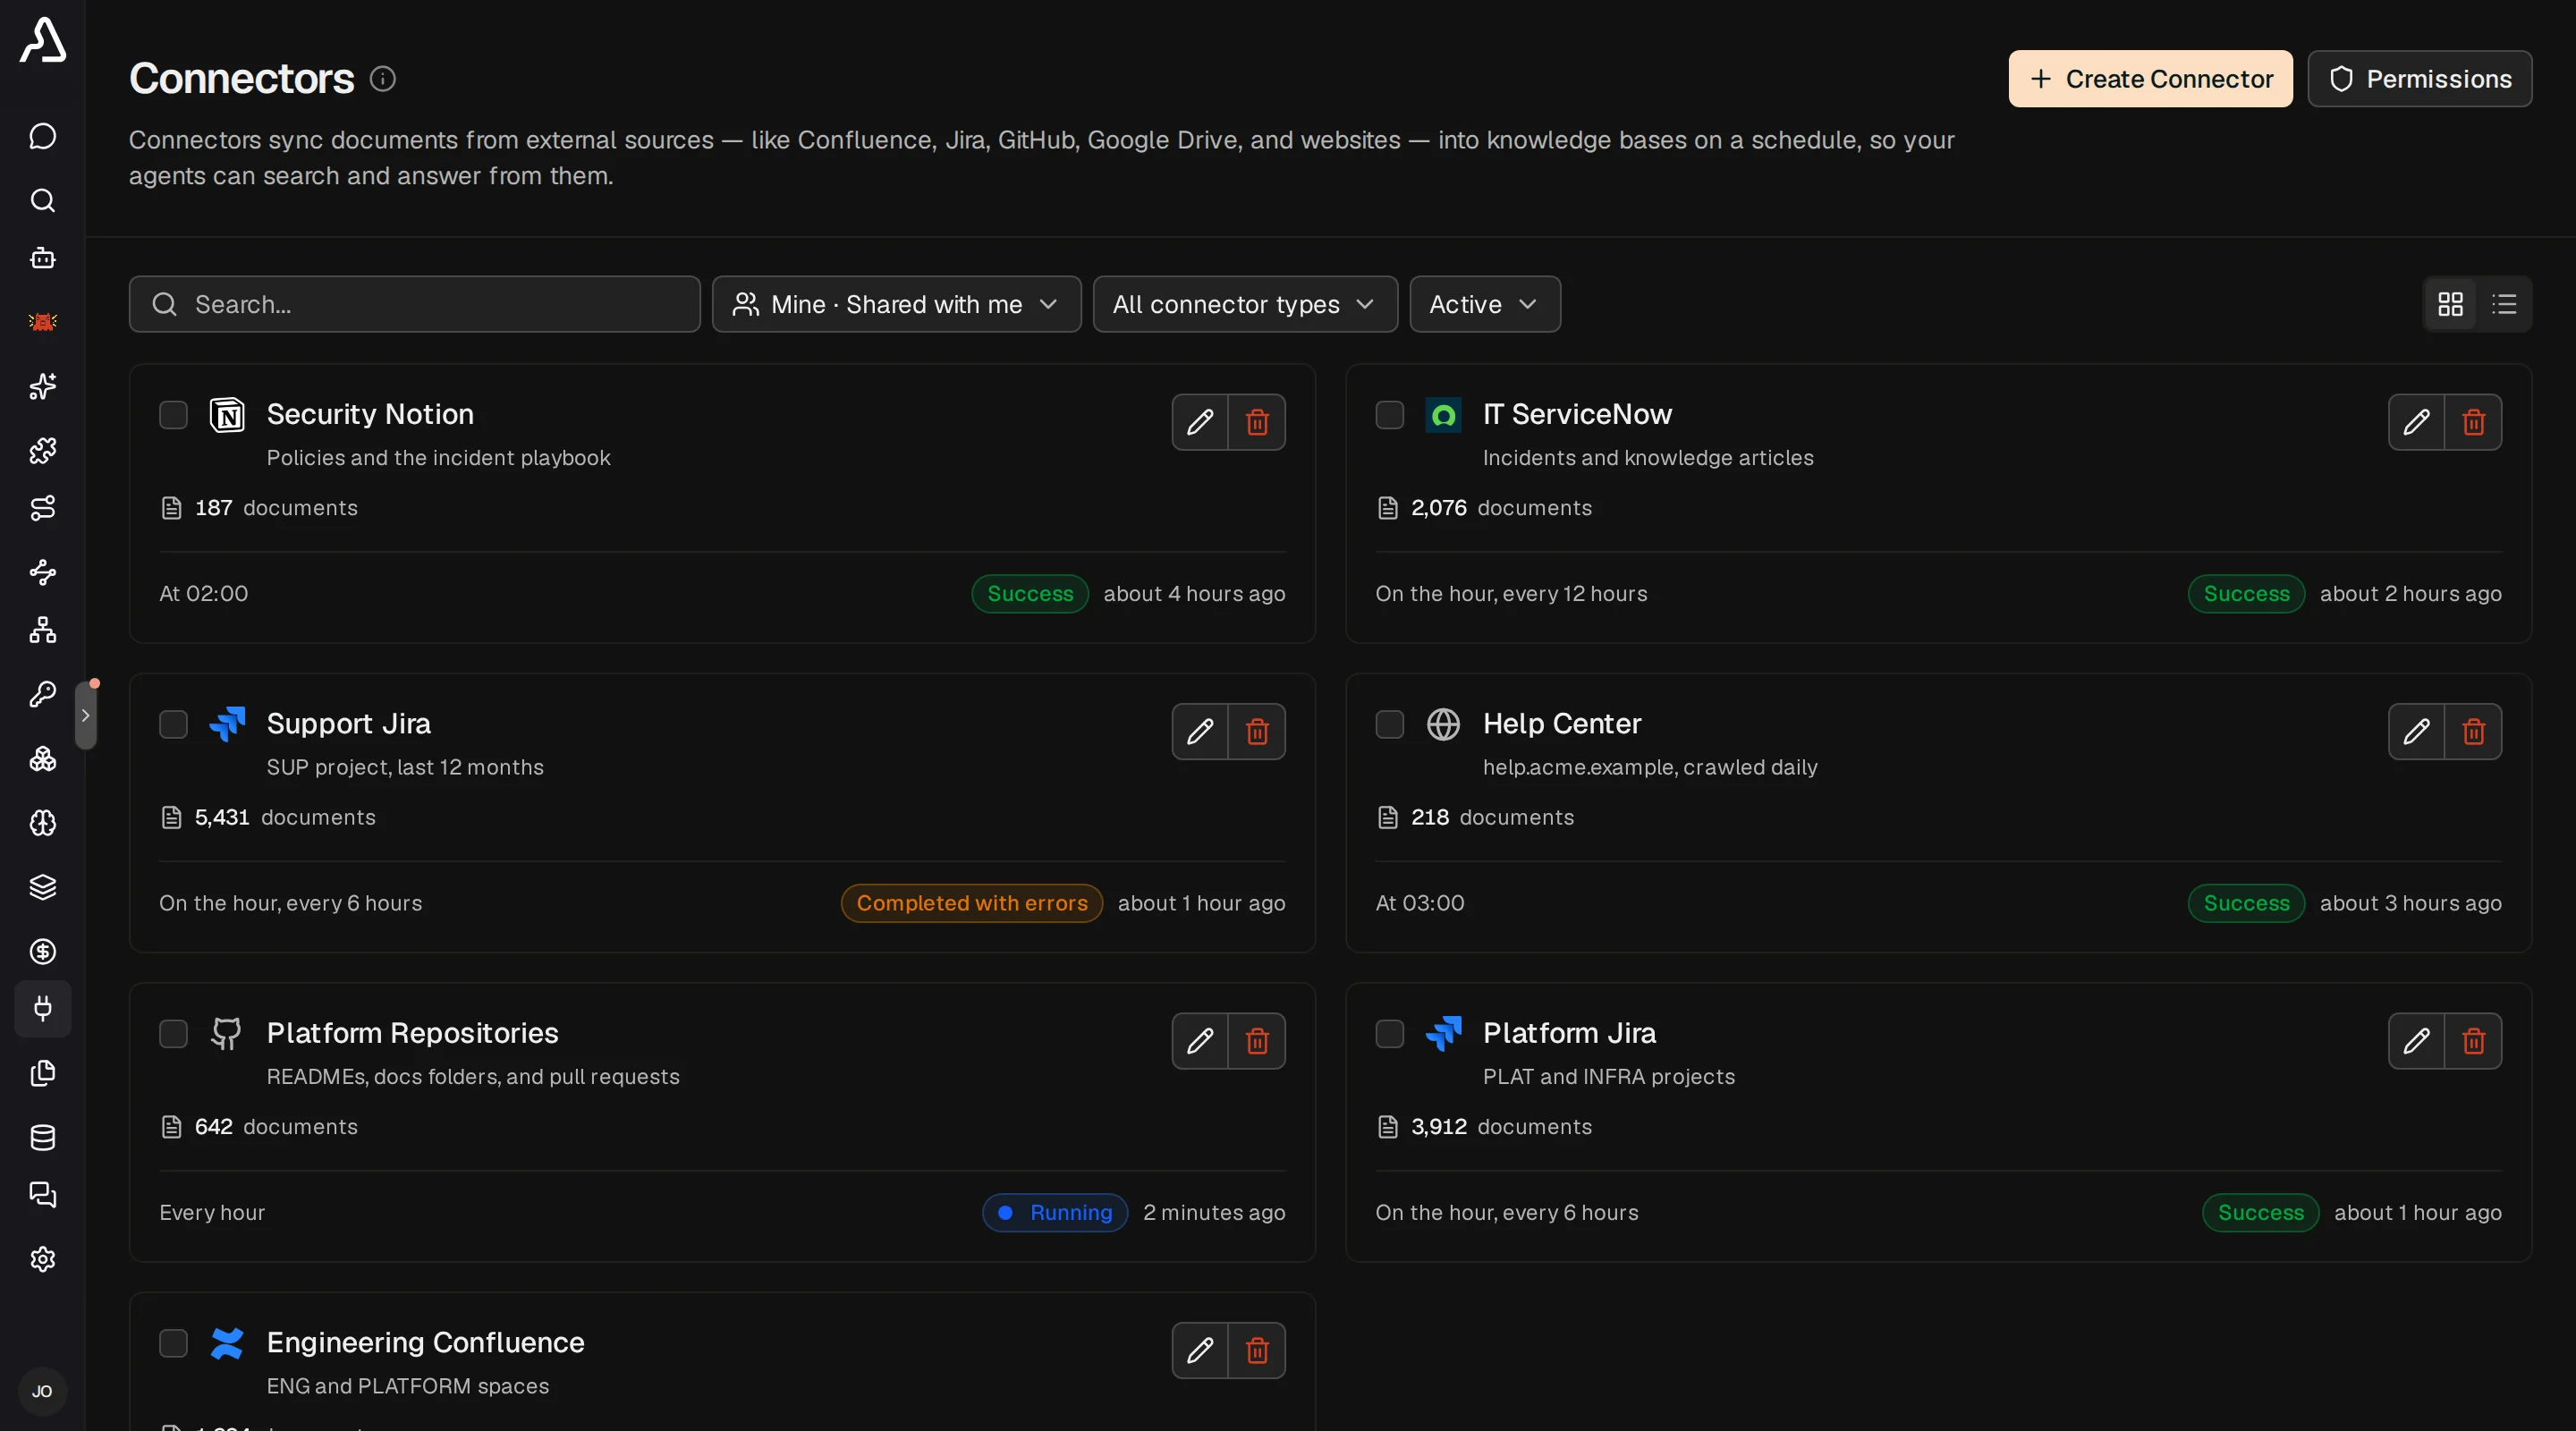Open the brain icon in sidebar
Screen dimensions: 2576x1431
[x=42, y=822]
